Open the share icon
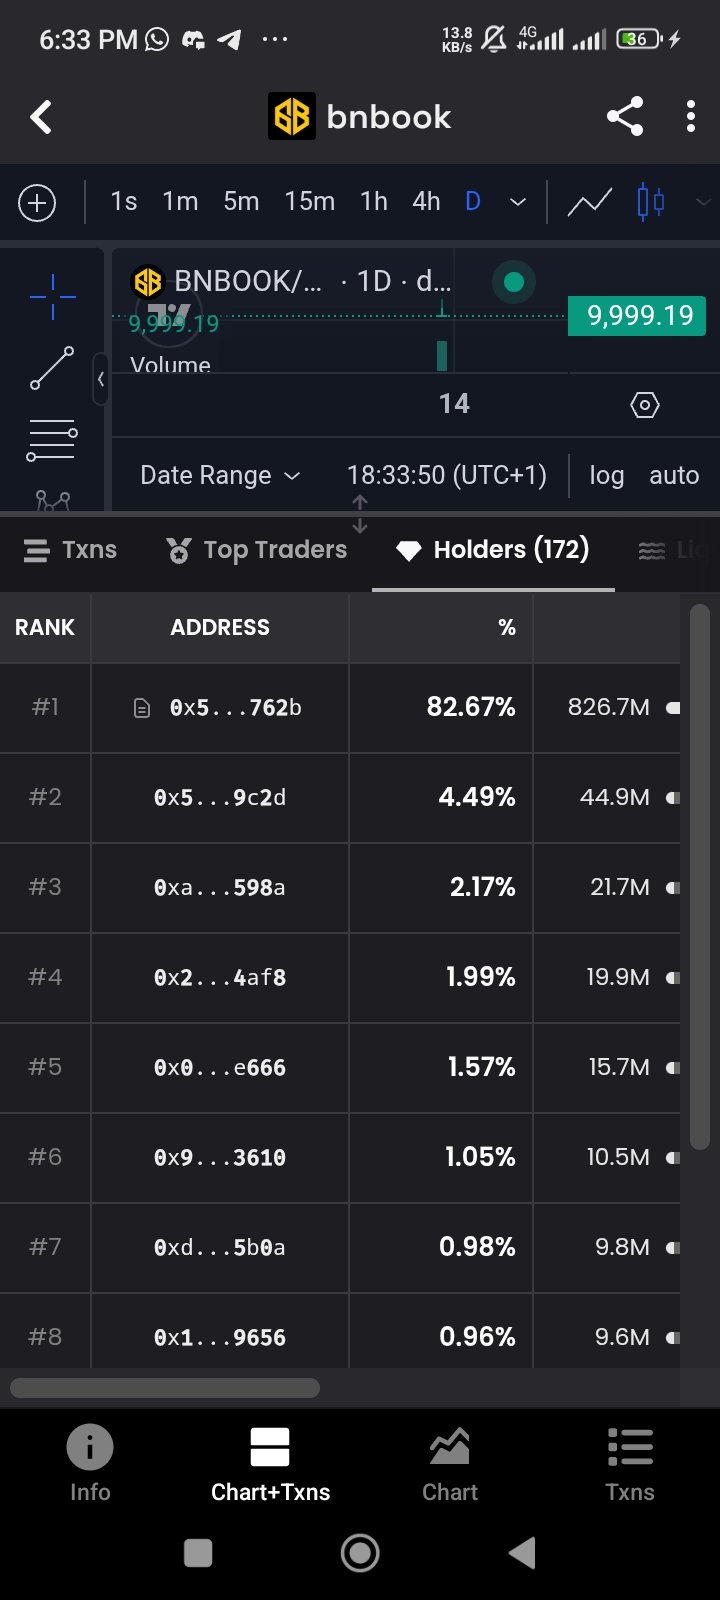 pos(625,117)
